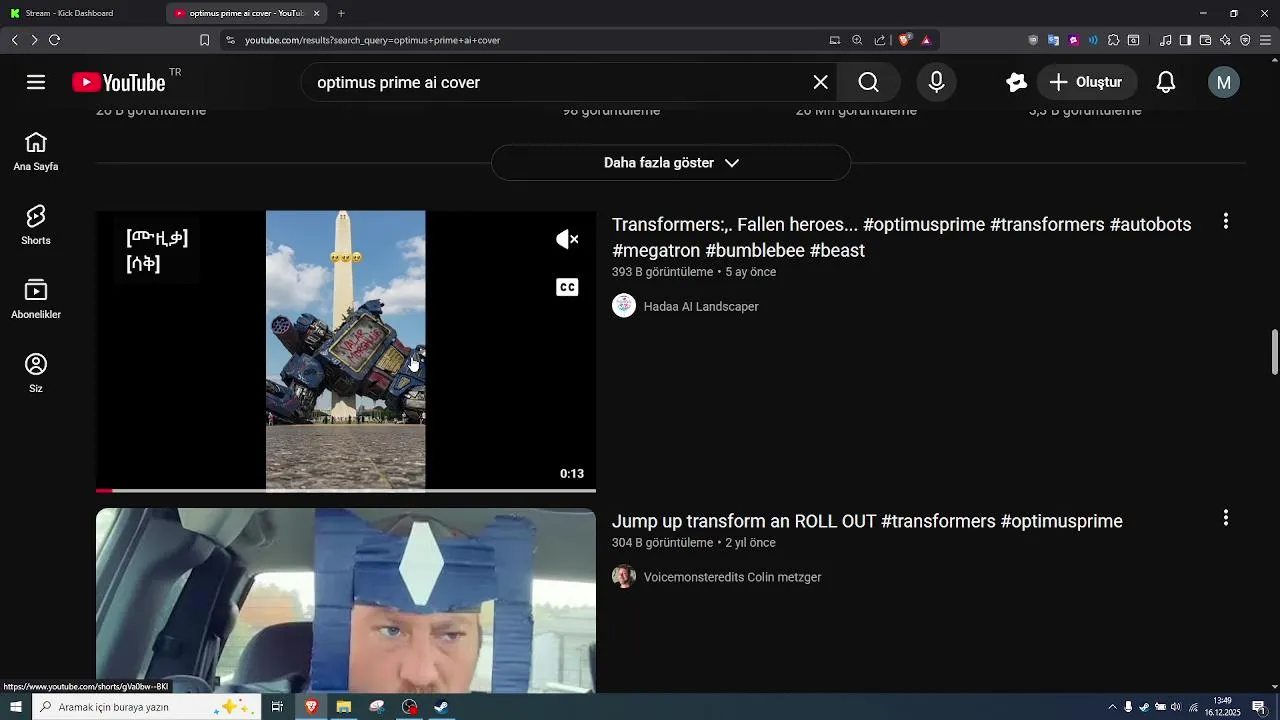Screen dimensions: 1280x720
Task: Open the Brave Wallet icon
Action: click(x=1205, y=40)
